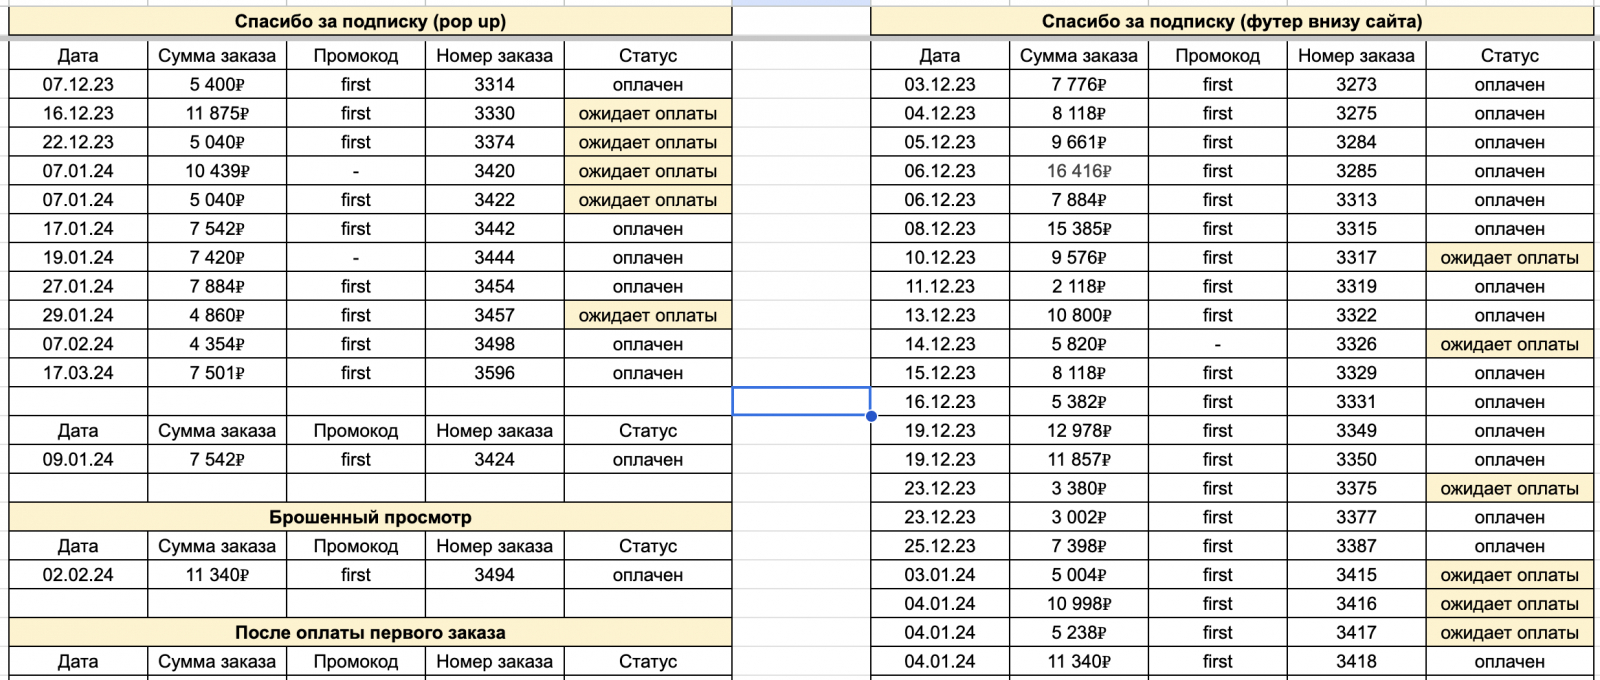The image size is (1600, 680).
Task: Select the header 'Спасибо за подписку (pop up)'
Action: pyautogui.click(x=370, y=21)
